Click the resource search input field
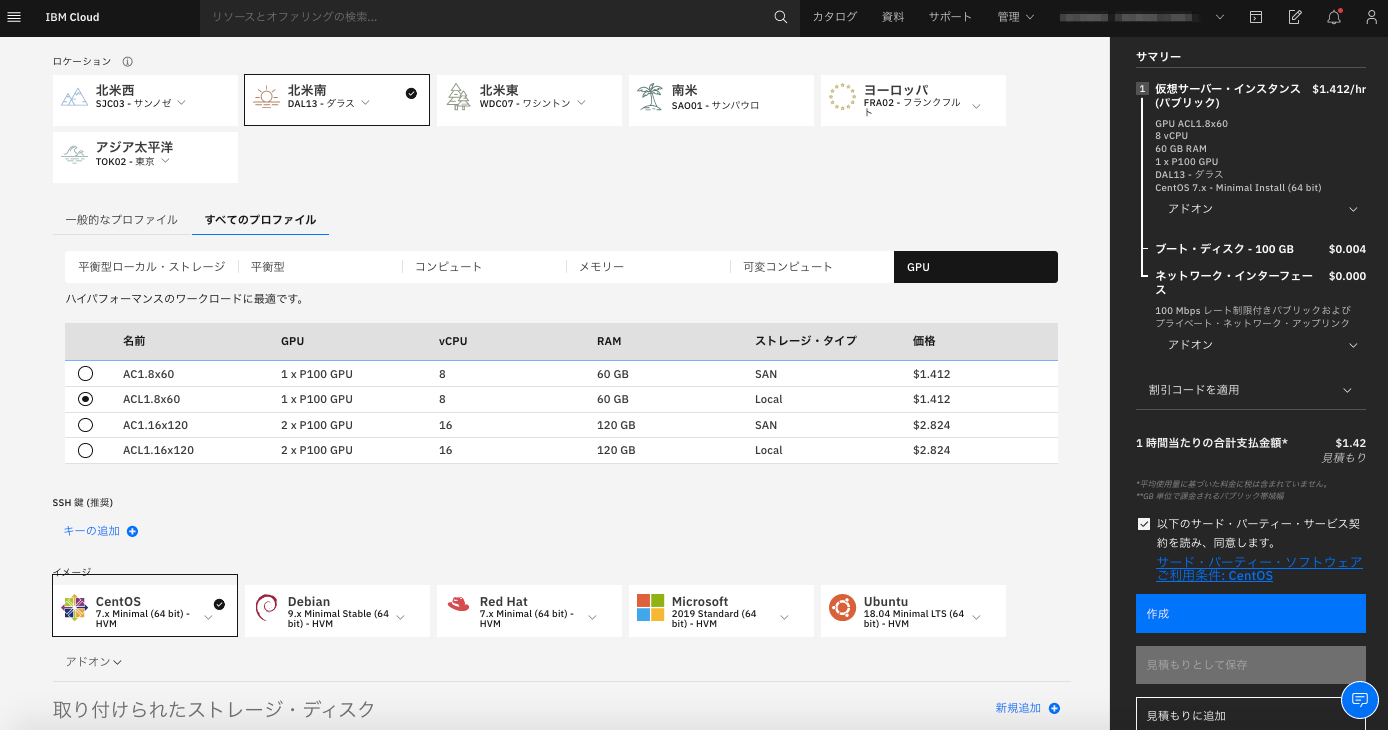The height and width of the screenshot is (730, 1388). [x=486, y=17]
